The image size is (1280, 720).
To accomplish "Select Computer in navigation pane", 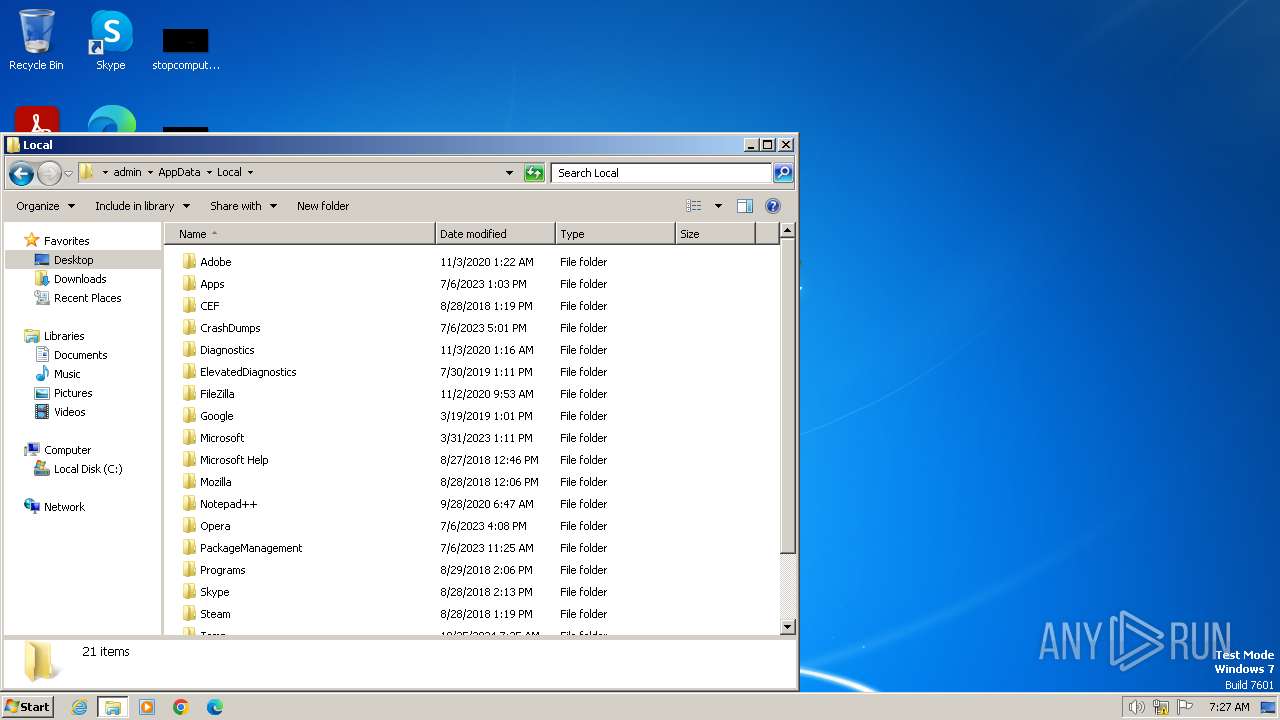I will (67, 450).
